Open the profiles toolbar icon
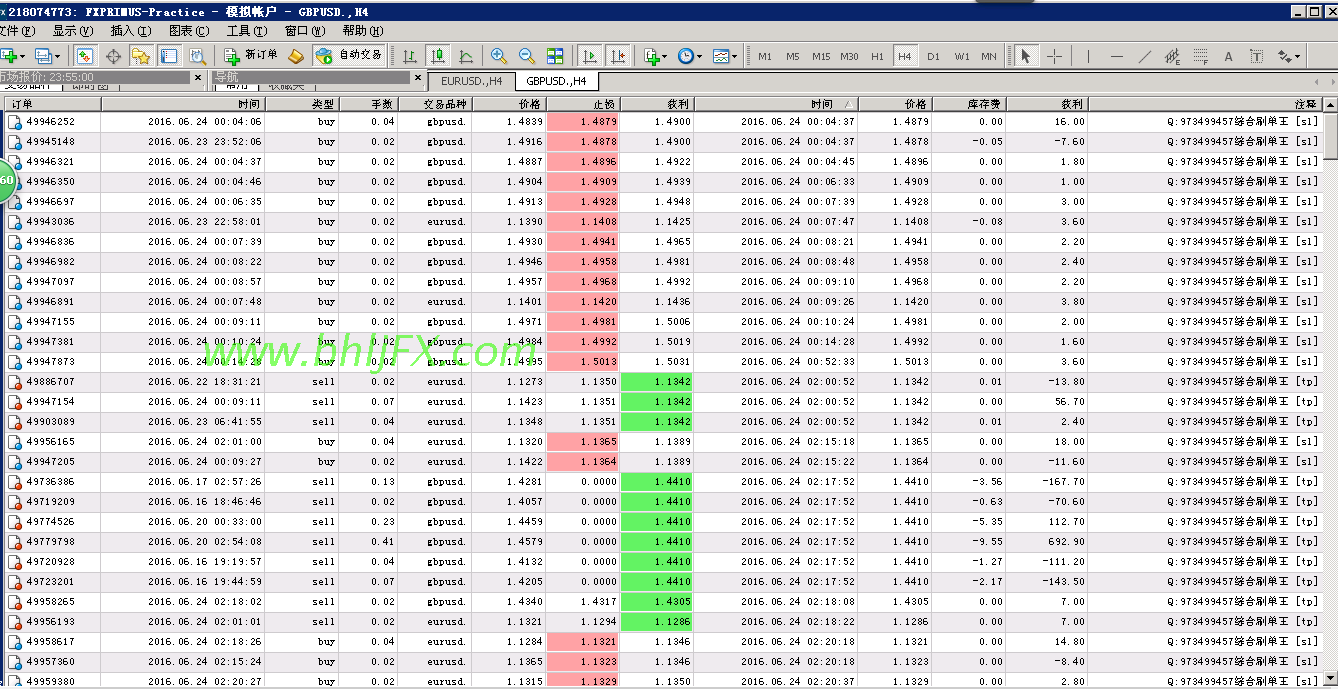 43,56
